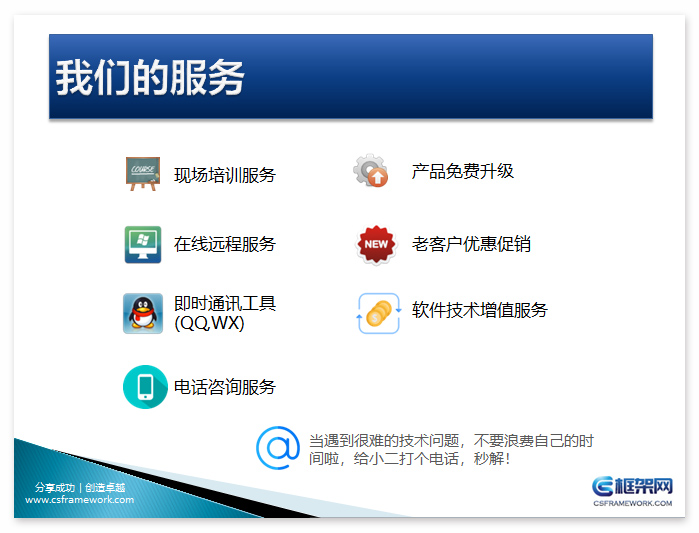This screenshot has width=699, height=533.
Task: Click the 分享成功 | 创造卓越 slogan
Action: [x=79, y=487]
